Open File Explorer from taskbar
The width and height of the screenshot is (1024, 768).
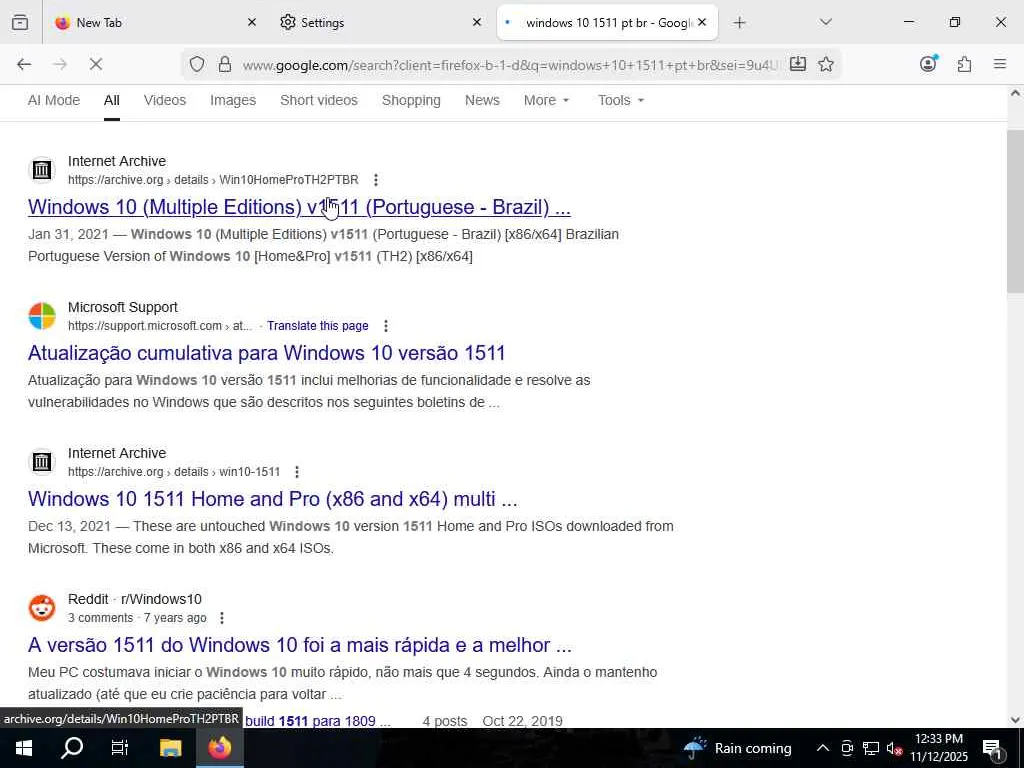170,748
